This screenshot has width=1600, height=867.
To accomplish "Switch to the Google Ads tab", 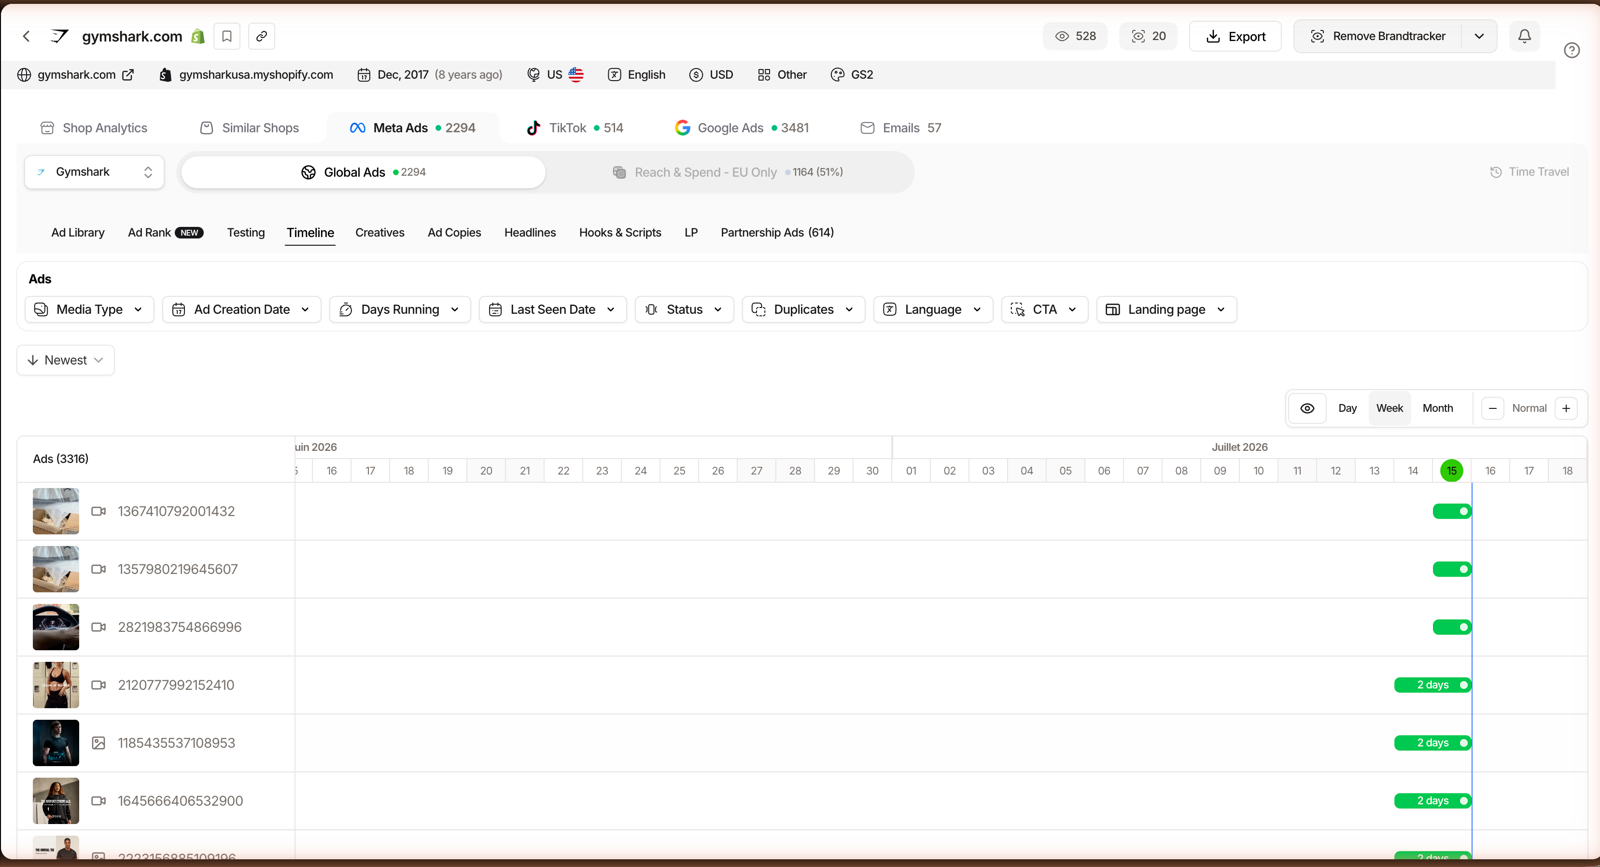I will click(741, 128).
